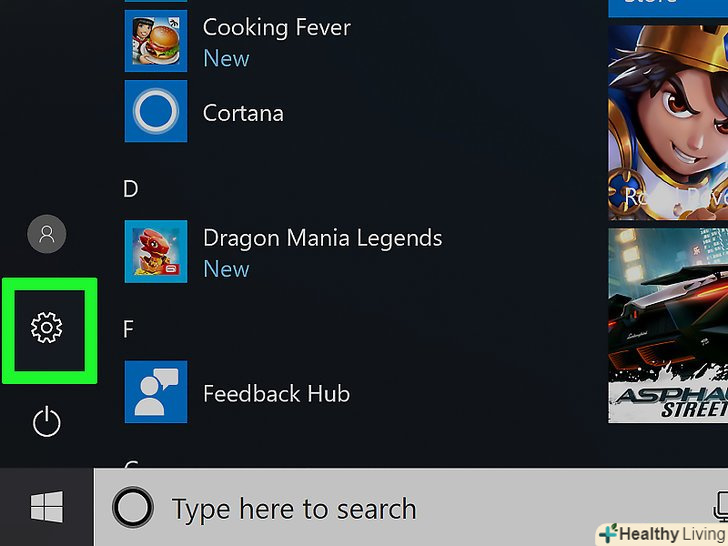Open the Feedback Hub icon

pyautogui.click(x=156, y=392)
